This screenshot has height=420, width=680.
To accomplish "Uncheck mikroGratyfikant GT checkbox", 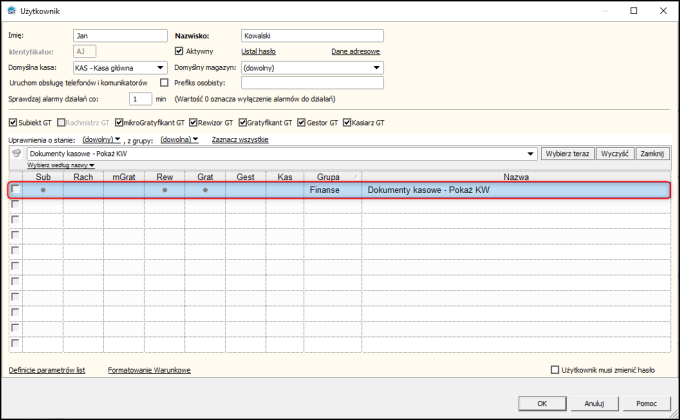I will coord(119,123).
